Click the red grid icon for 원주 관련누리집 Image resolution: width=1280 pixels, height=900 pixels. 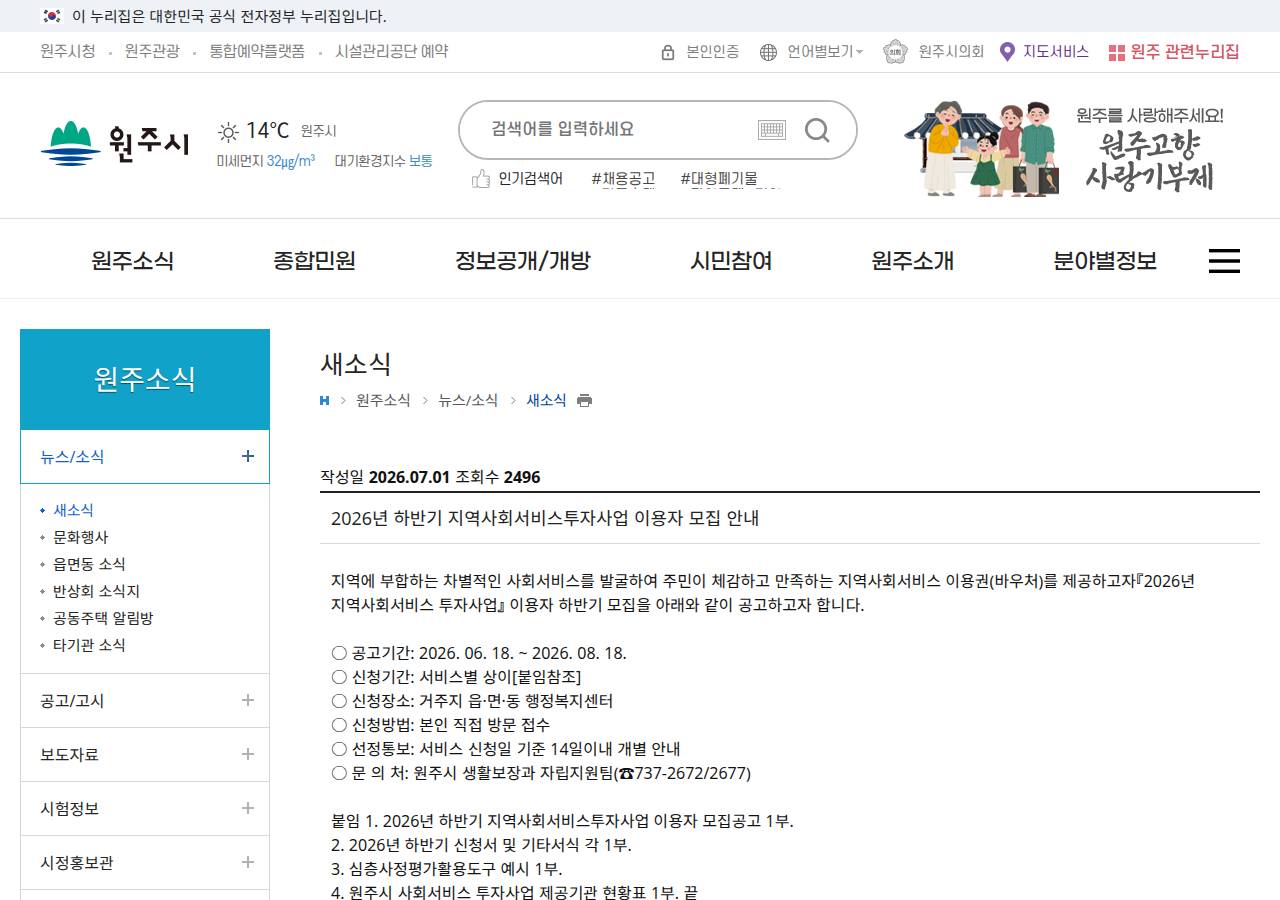tap(1117, 53)
